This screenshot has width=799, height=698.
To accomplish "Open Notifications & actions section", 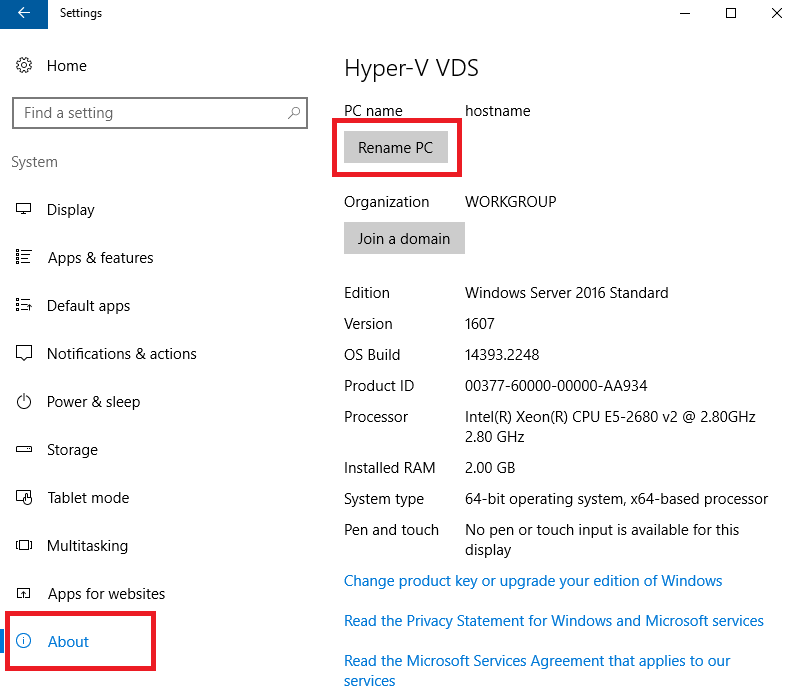I will (x=122, y=354).
